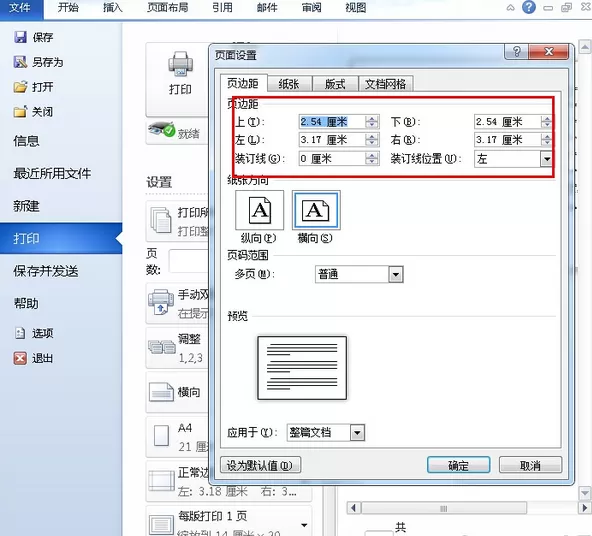Screen dimensions: 592x536
Task: Click the manual duplex (手动双面) print icon
Action: 161,303
